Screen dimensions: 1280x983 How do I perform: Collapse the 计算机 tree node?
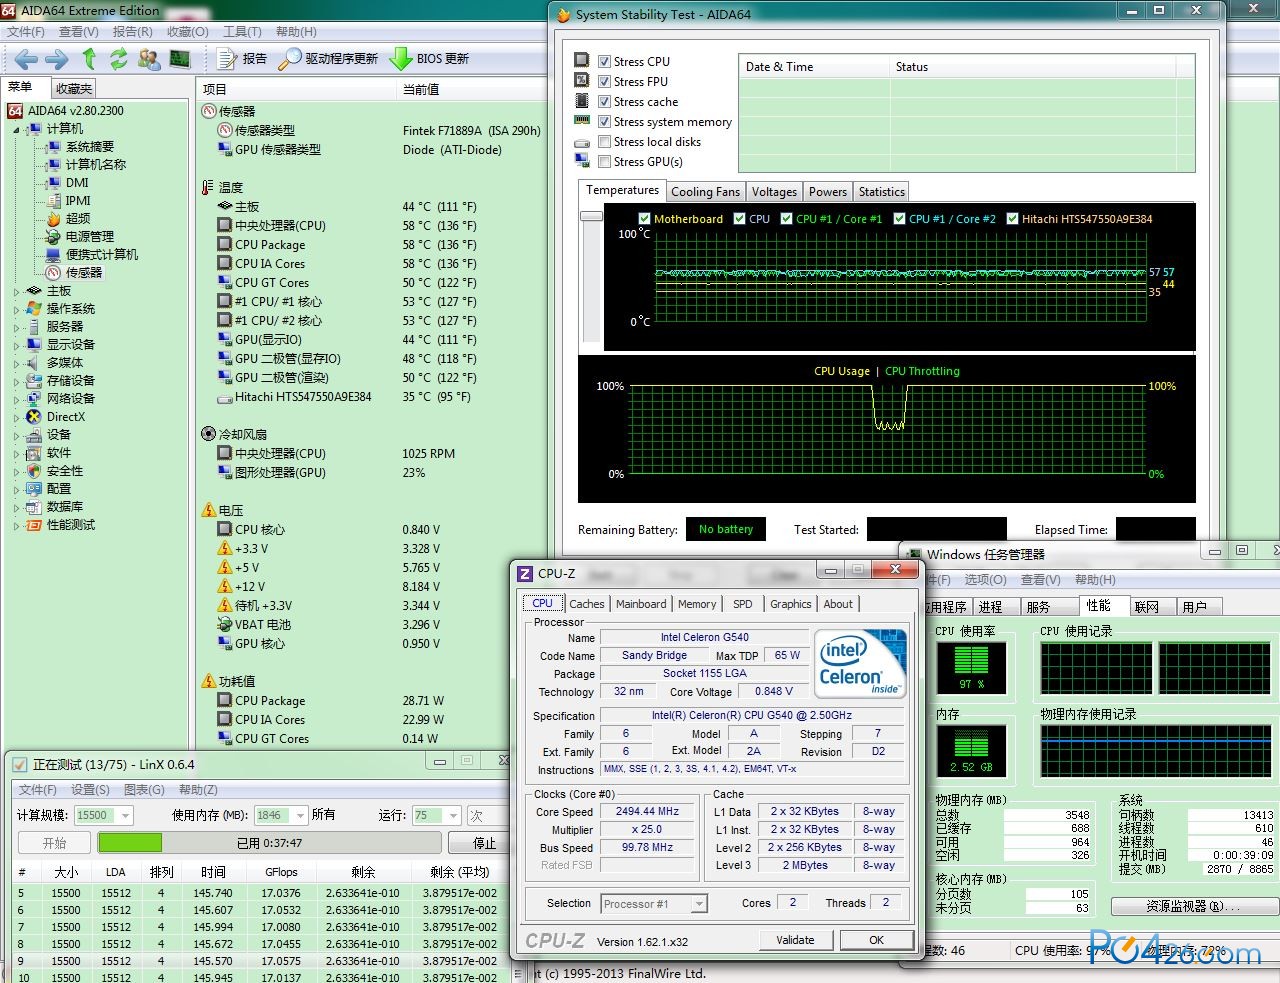point(17,129)
